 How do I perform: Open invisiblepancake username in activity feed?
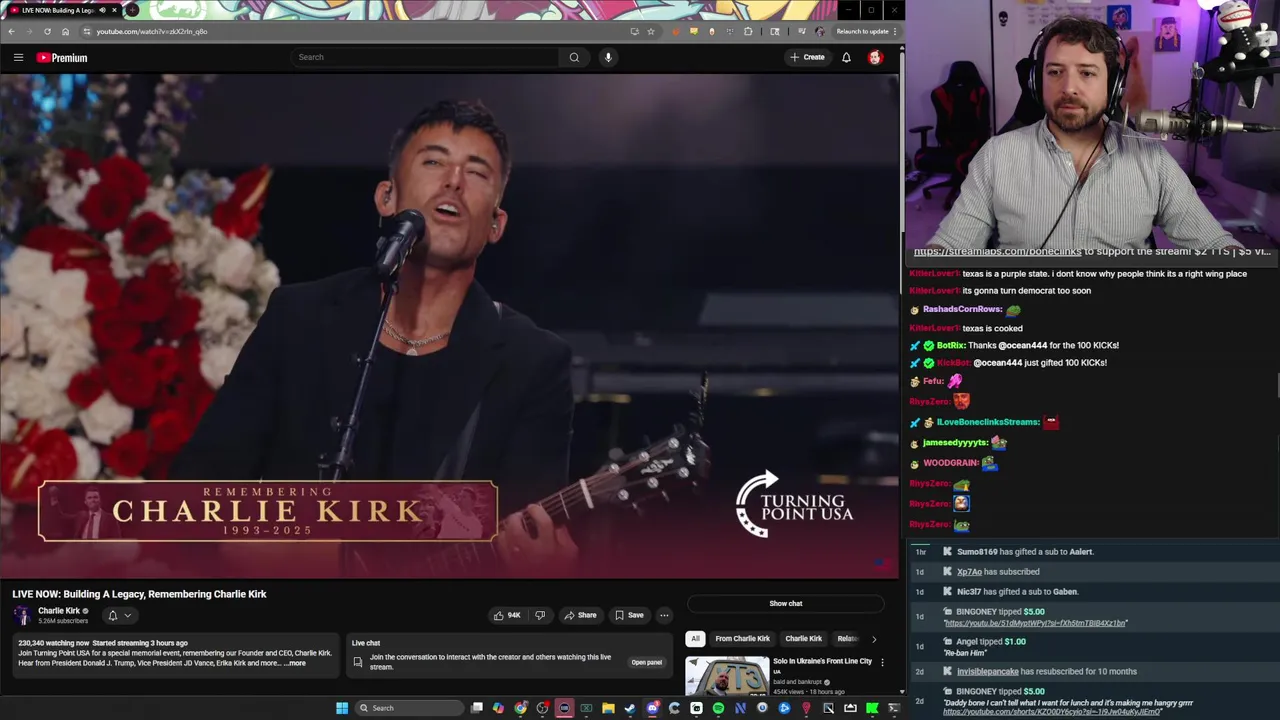pyautogui.click(x=987, y=672)
